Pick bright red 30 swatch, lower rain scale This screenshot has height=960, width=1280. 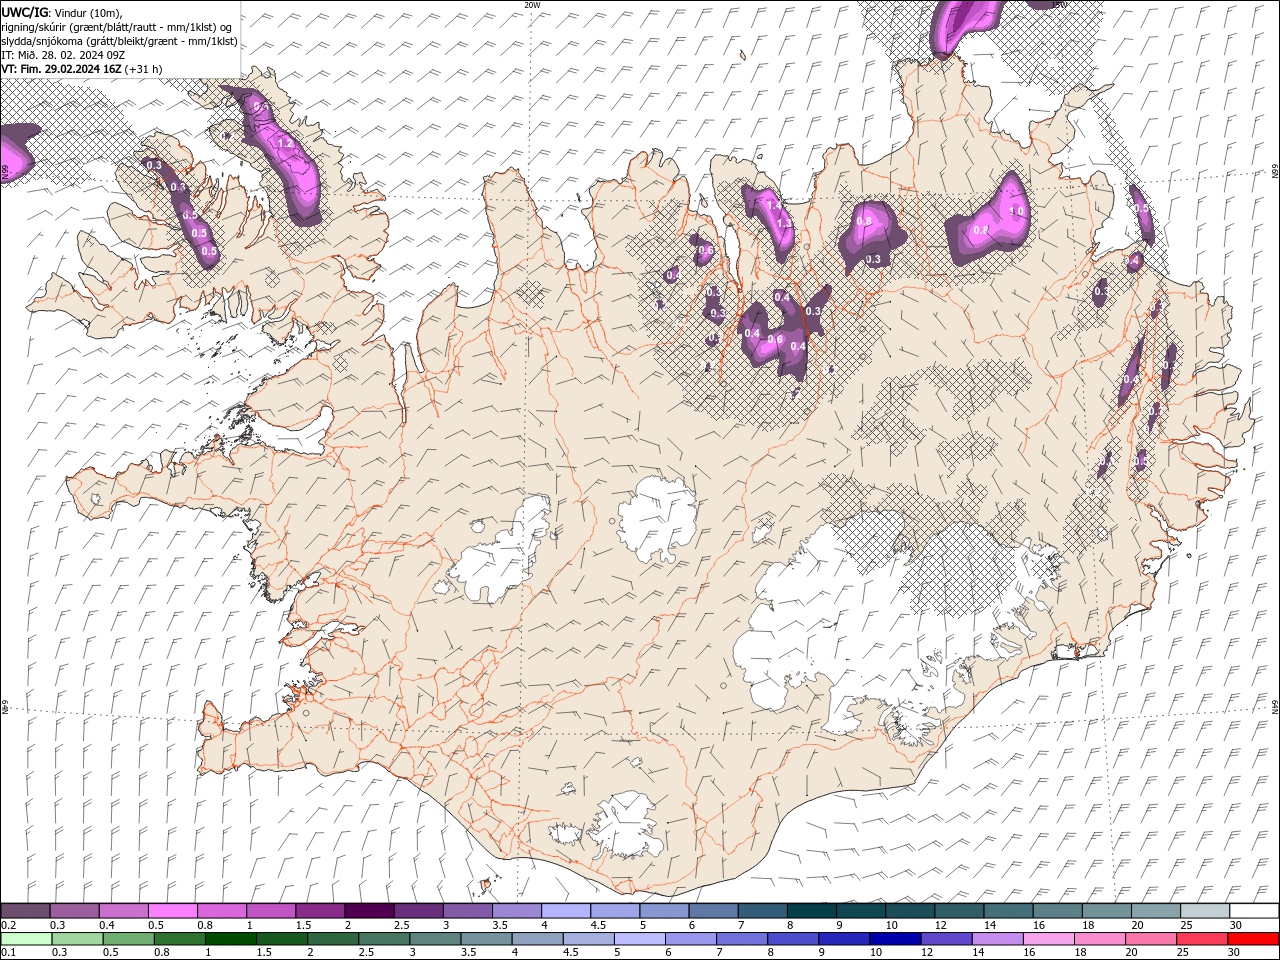coord(1252,939)
